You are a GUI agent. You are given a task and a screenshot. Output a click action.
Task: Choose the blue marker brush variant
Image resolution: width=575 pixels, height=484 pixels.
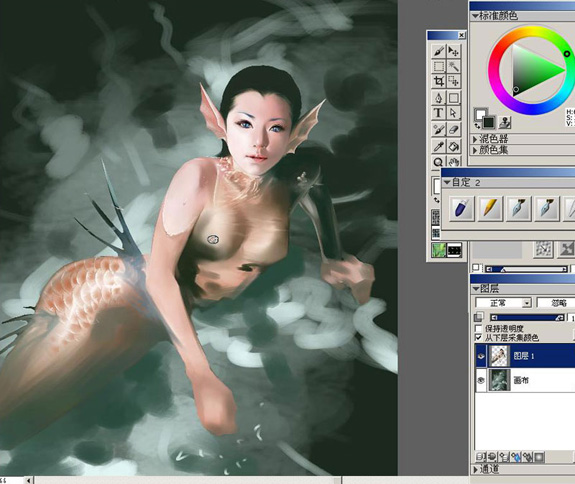(461, 208)
